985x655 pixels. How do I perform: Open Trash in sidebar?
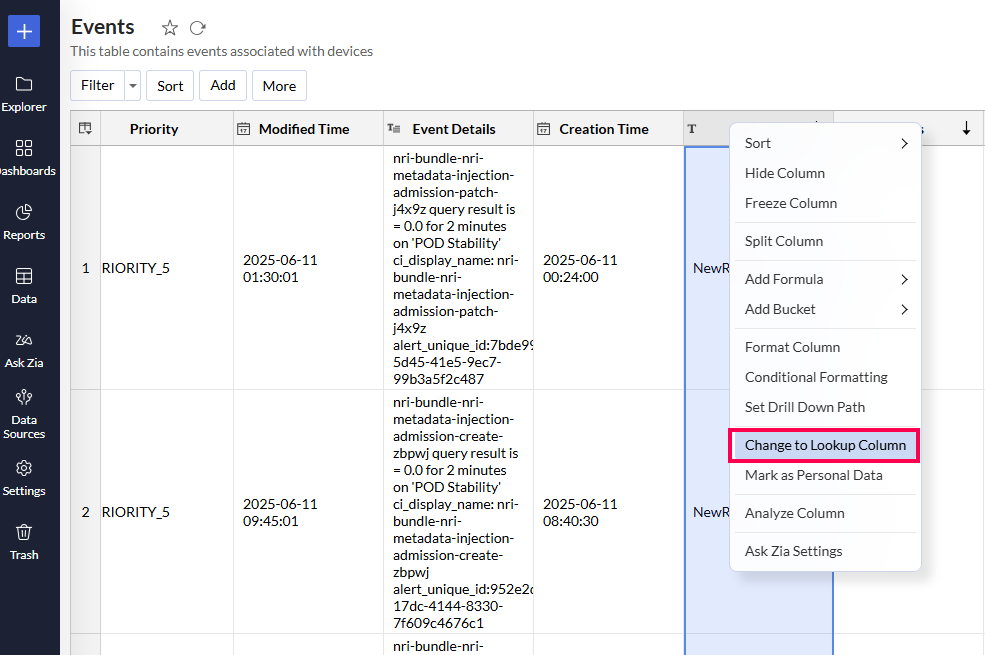tap(24, 541)
